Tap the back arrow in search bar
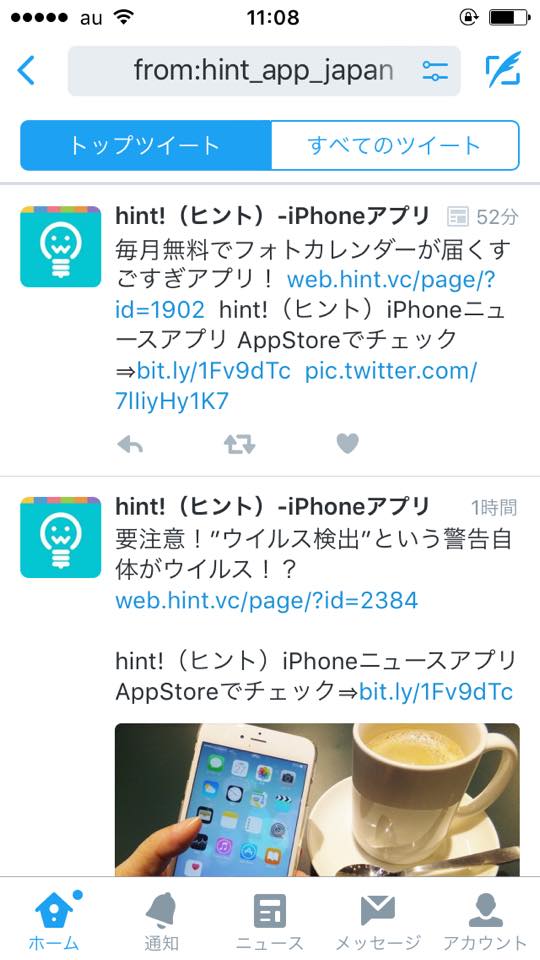 click(x=26, y=70)
